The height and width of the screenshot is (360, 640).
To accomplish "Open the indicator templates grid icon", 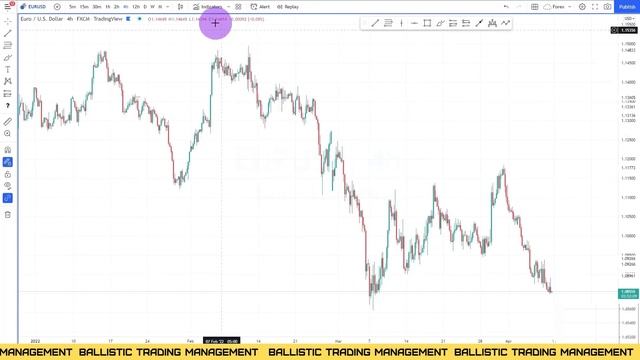I will 238,7.
